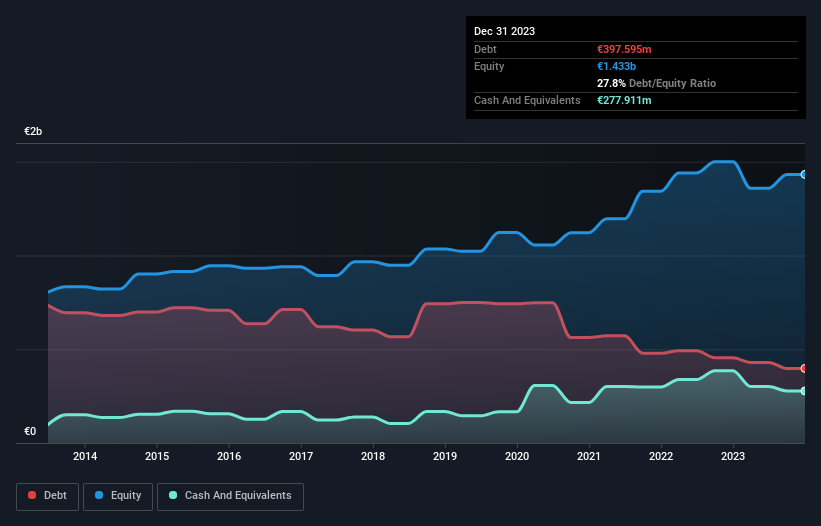This screenshot has width=821, height=526.
Task: Click the €397.595m debt value
Action: click(x=624, y=49)
